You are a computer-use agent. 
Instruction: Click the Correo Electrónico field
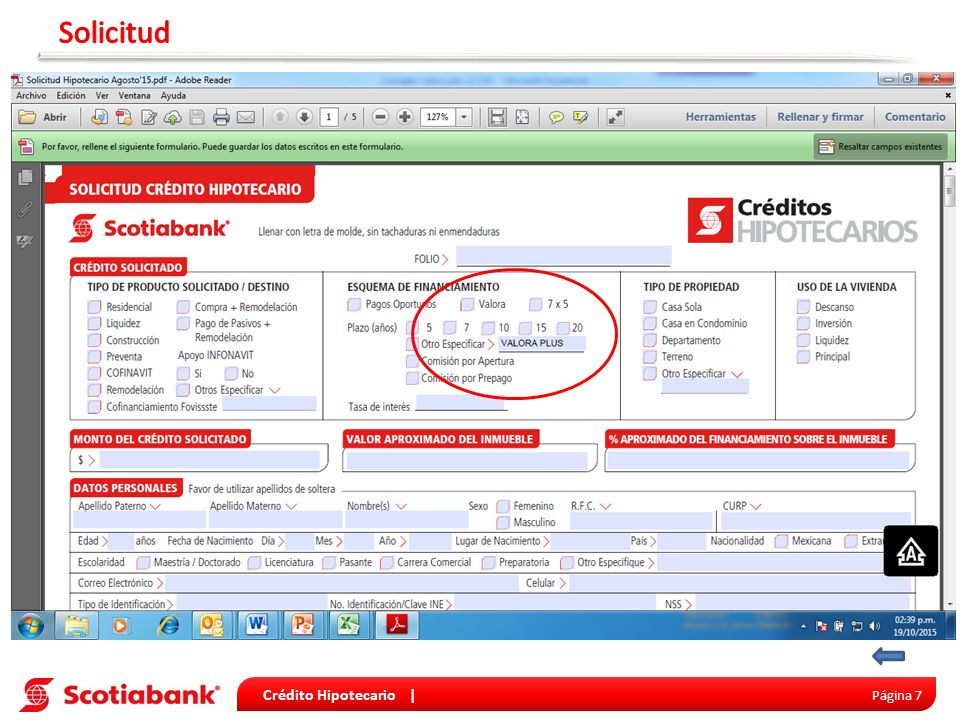342,583
